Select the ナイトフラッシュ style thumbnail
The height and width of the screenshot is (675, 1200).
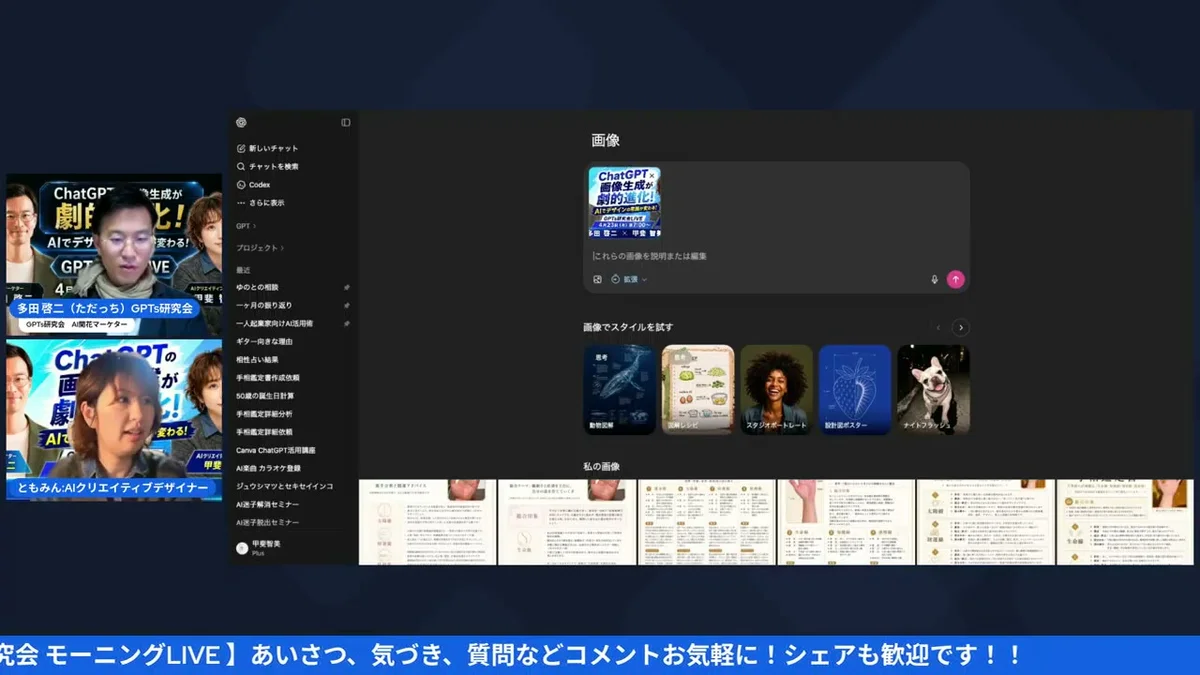pos(933,385)
